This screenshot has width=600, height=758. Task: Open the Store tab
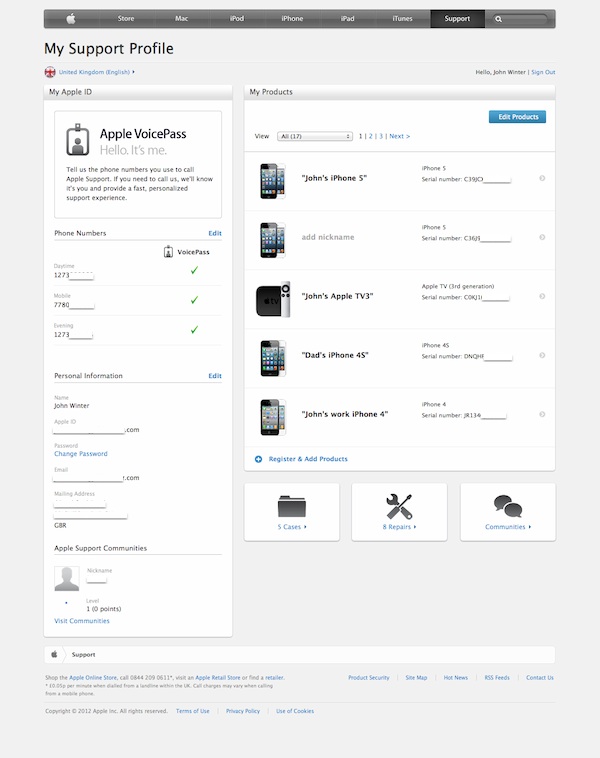click(x=126, y=19)
